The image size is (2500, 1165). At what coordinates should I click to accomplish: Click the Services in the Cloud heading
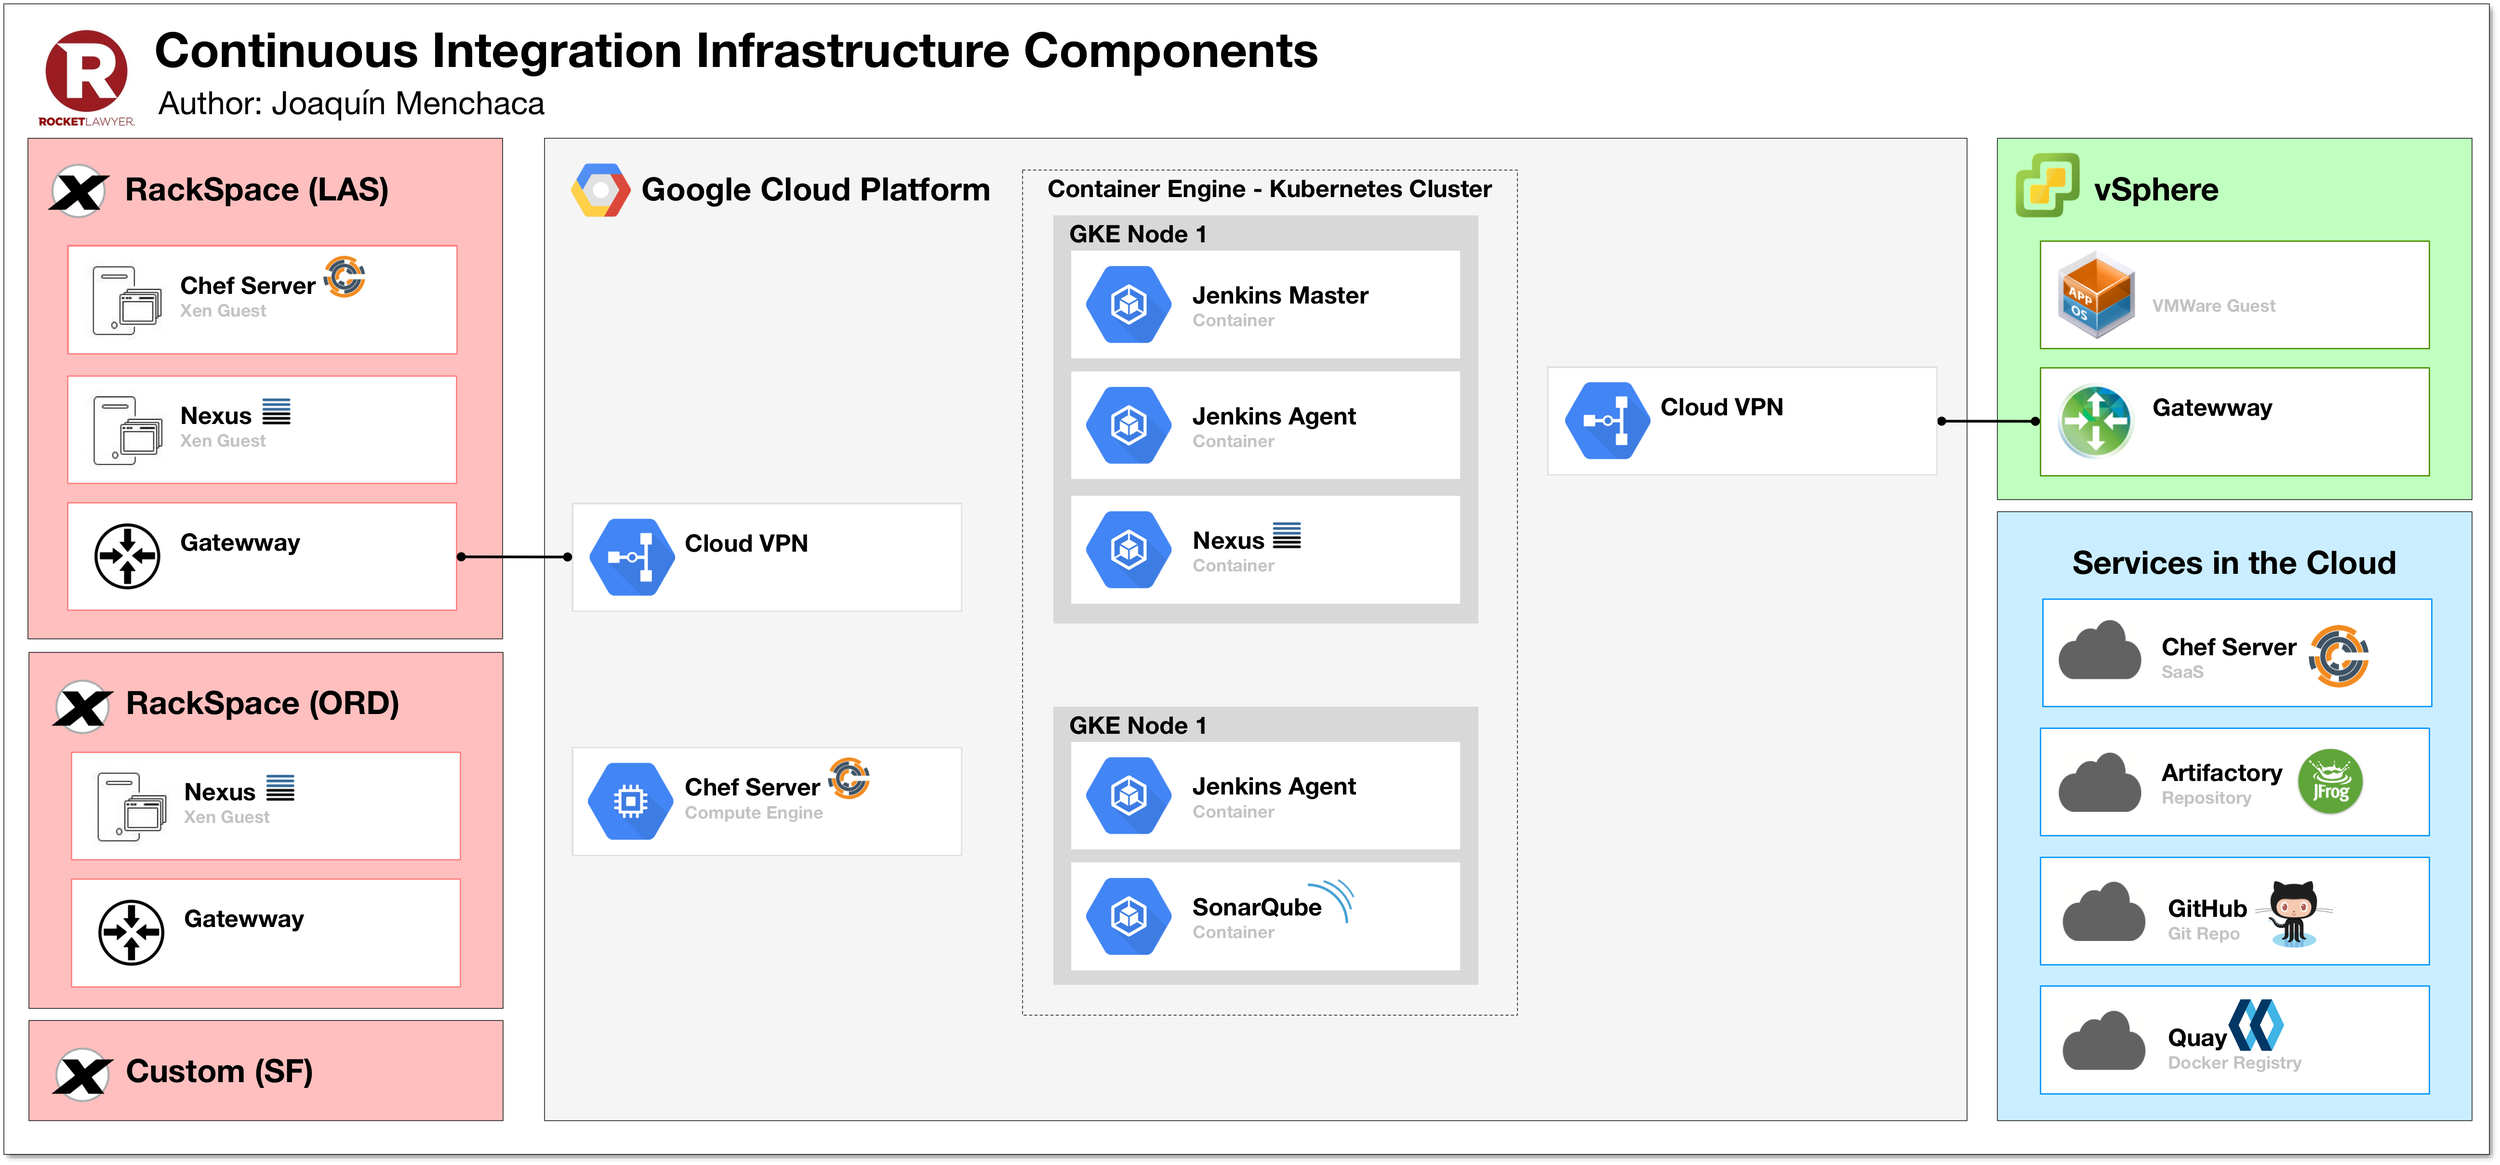[2233, 563]
